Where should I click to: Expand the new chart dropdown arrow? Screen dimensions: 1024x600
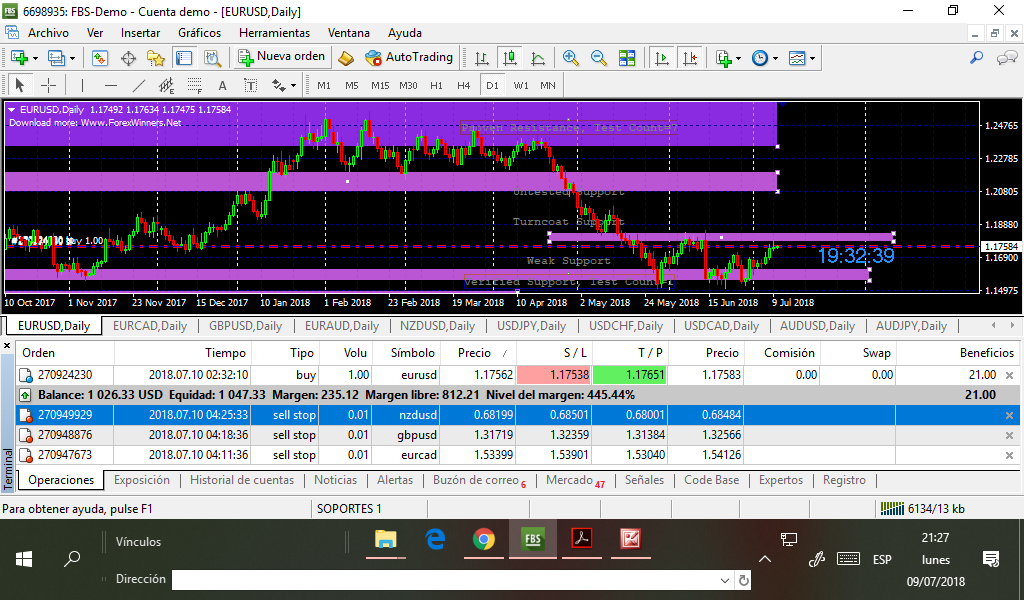(35, 58)
